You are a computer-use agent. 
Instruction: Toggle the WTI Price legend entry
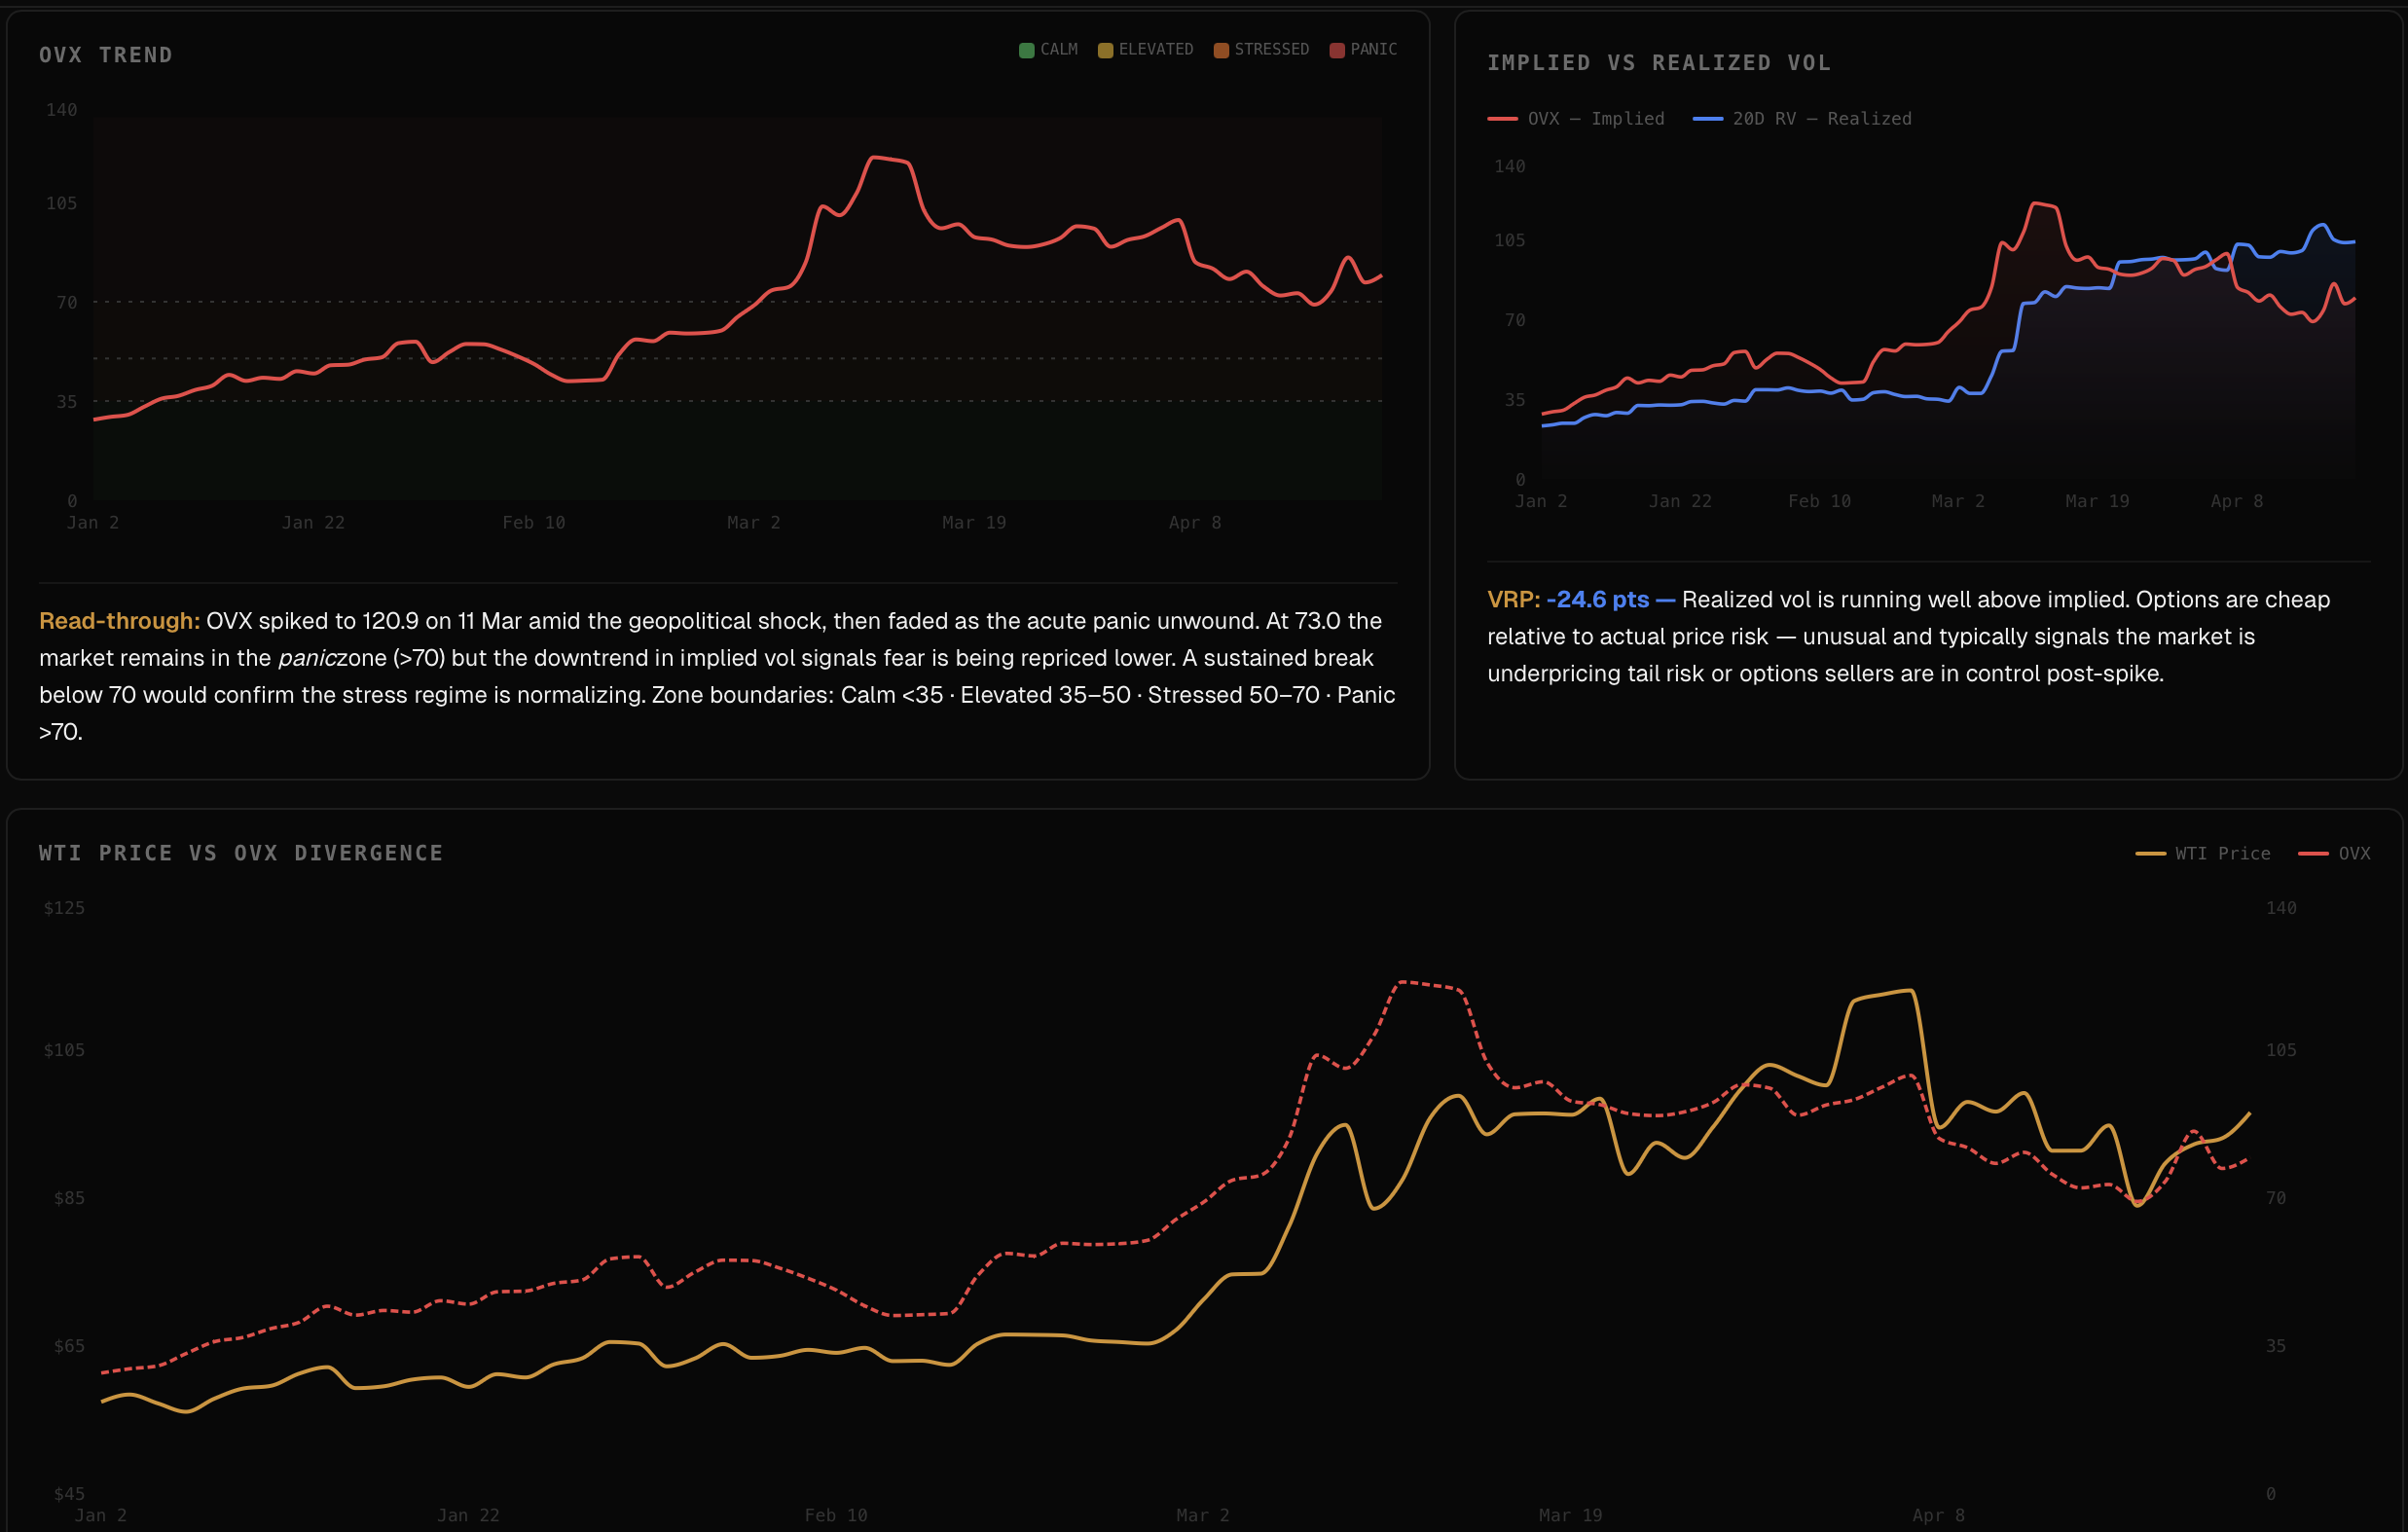[x=2203, y=853]
